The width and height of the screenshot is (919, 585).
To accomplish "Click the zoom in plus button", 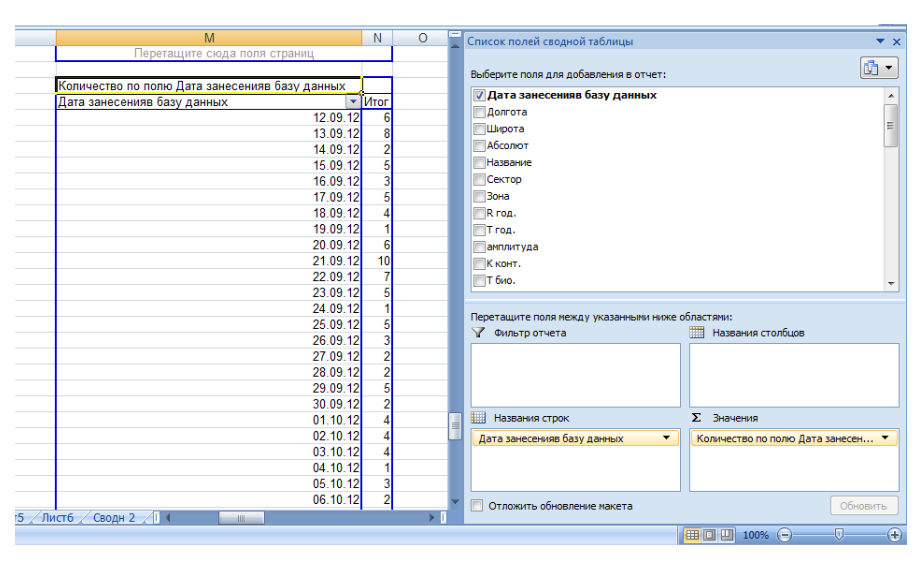I will [895, 535].
